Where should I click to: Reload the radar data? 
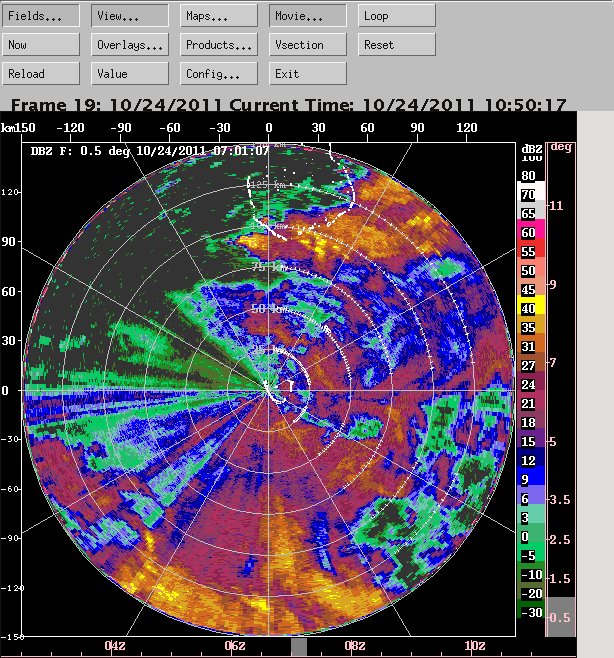41,74
